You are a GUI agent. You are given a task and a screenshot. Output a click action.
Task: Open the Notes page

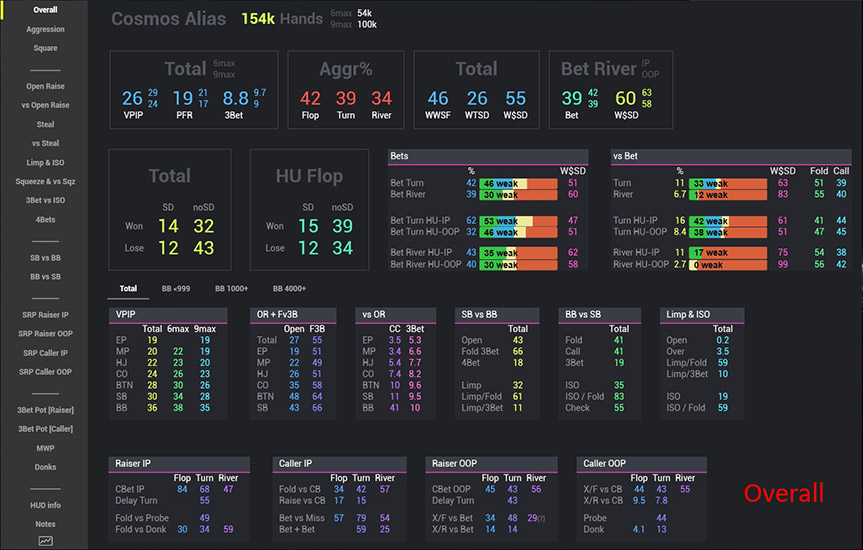[x=45, y=524]
